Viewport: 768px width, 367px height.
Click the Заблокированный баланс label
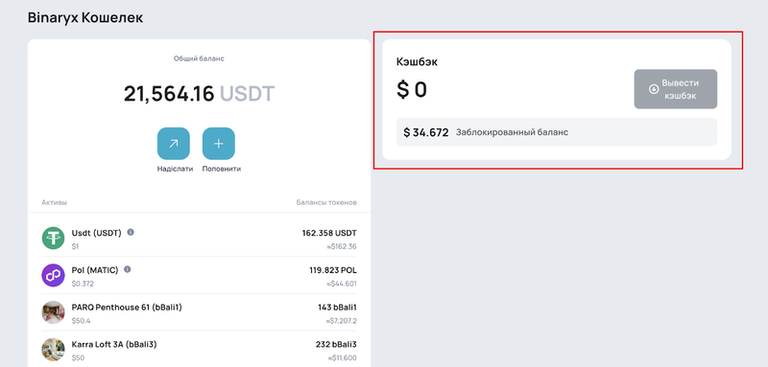tap(512, 132)
